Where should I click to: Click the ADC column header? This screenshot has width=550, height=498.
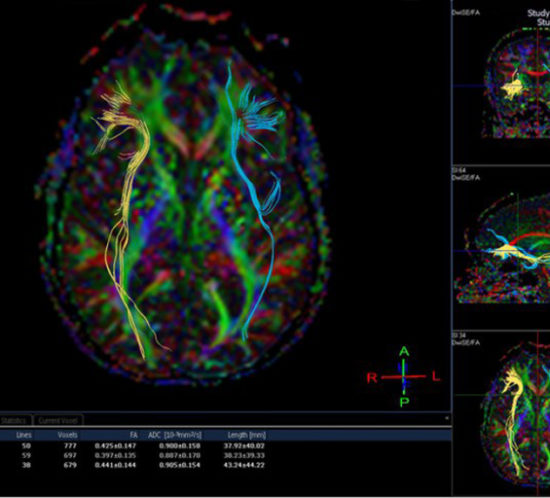(x=175, y=435)
